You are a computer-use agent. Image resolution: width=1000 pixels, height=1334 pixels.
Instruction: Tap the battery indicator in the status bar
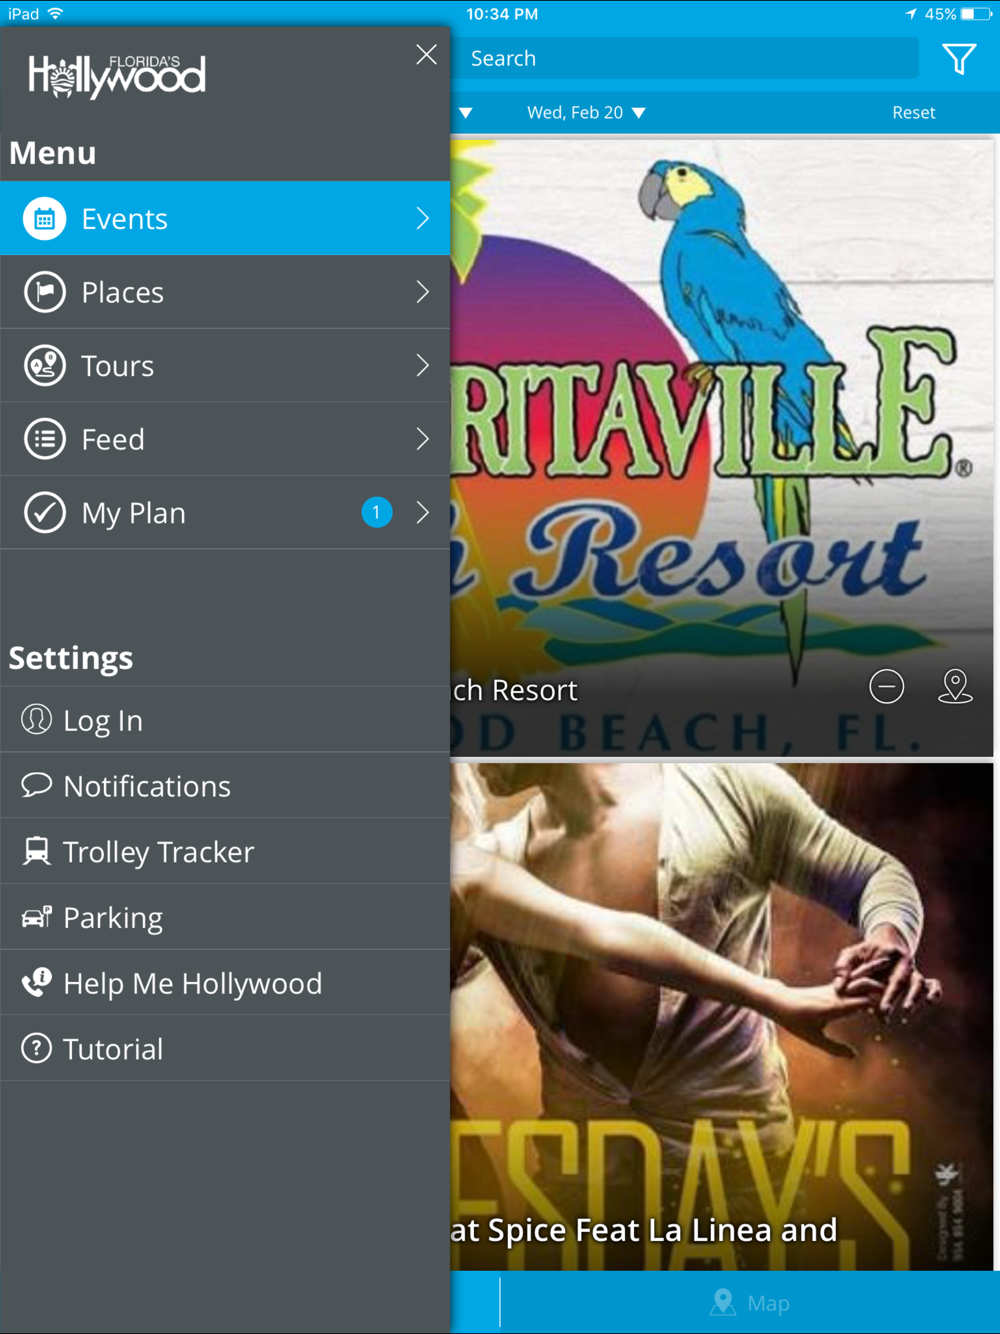click(x=976, y=14)
